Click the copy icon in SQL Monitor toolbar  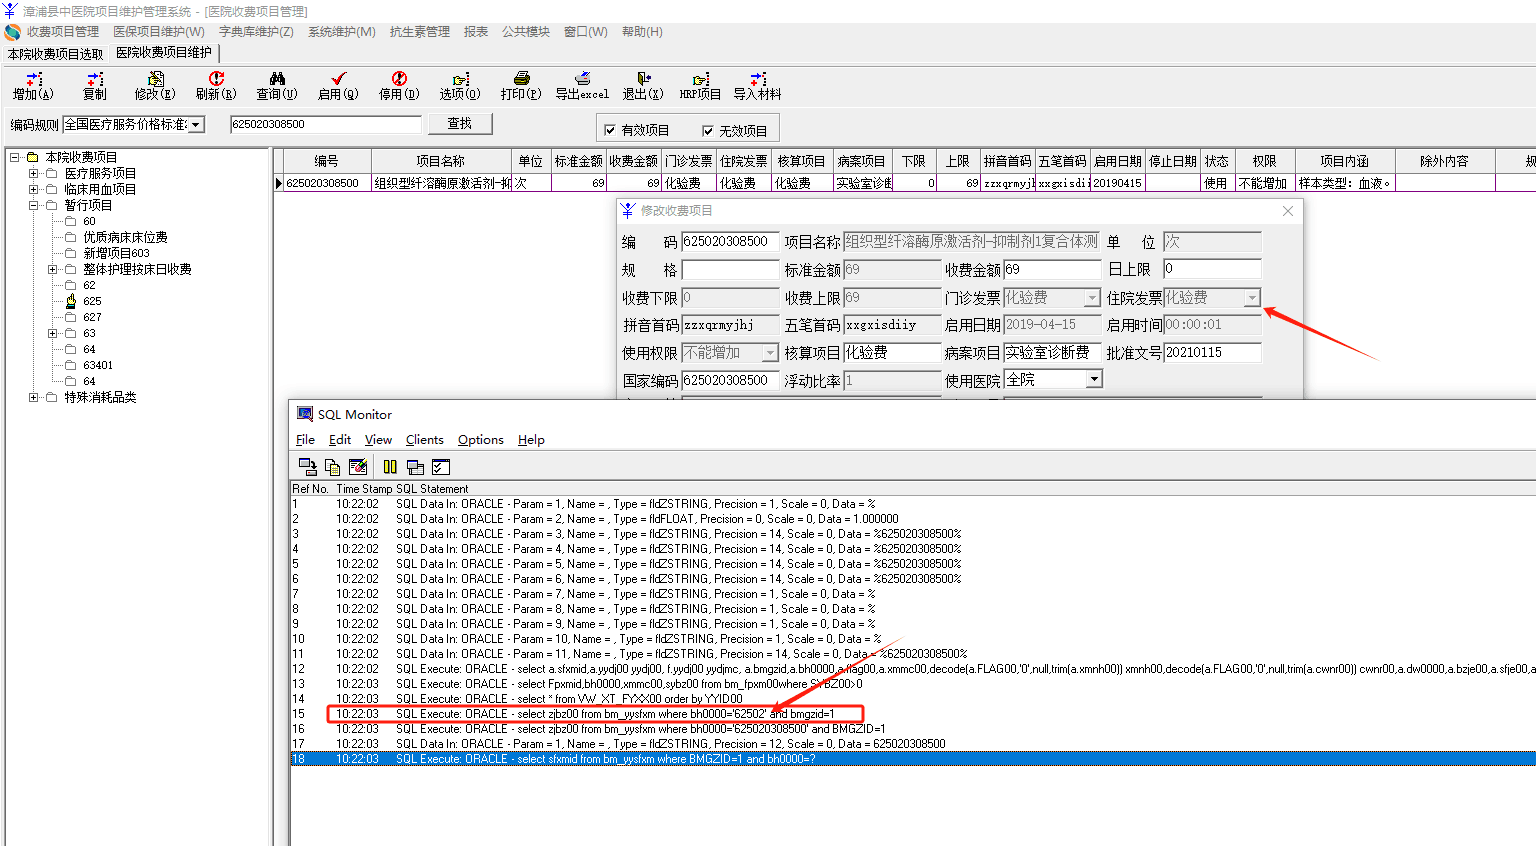click(x=333, y=467)
